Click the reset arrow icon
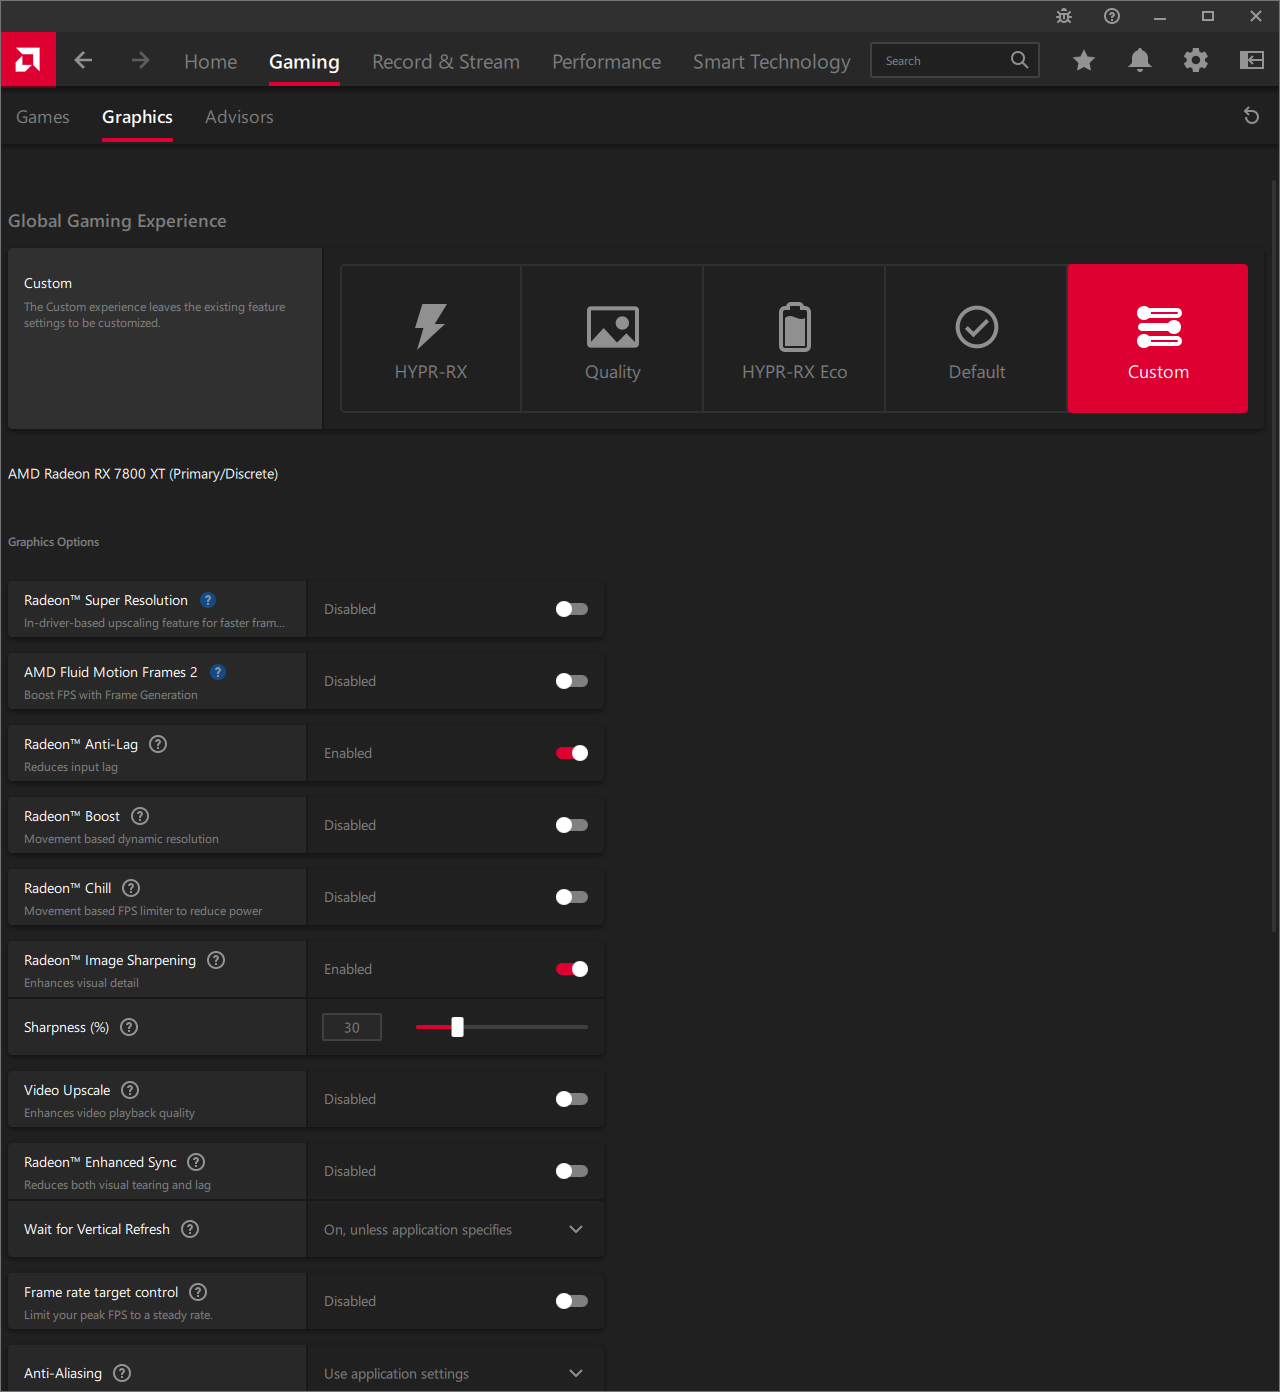Screen dimensions: 1280x1392 pos(1250,116)
